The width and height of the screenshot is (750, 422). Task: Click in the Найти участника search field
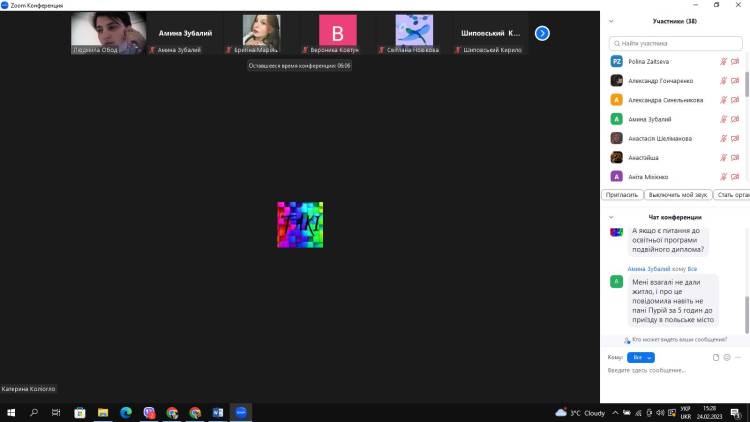coord(675,44)
